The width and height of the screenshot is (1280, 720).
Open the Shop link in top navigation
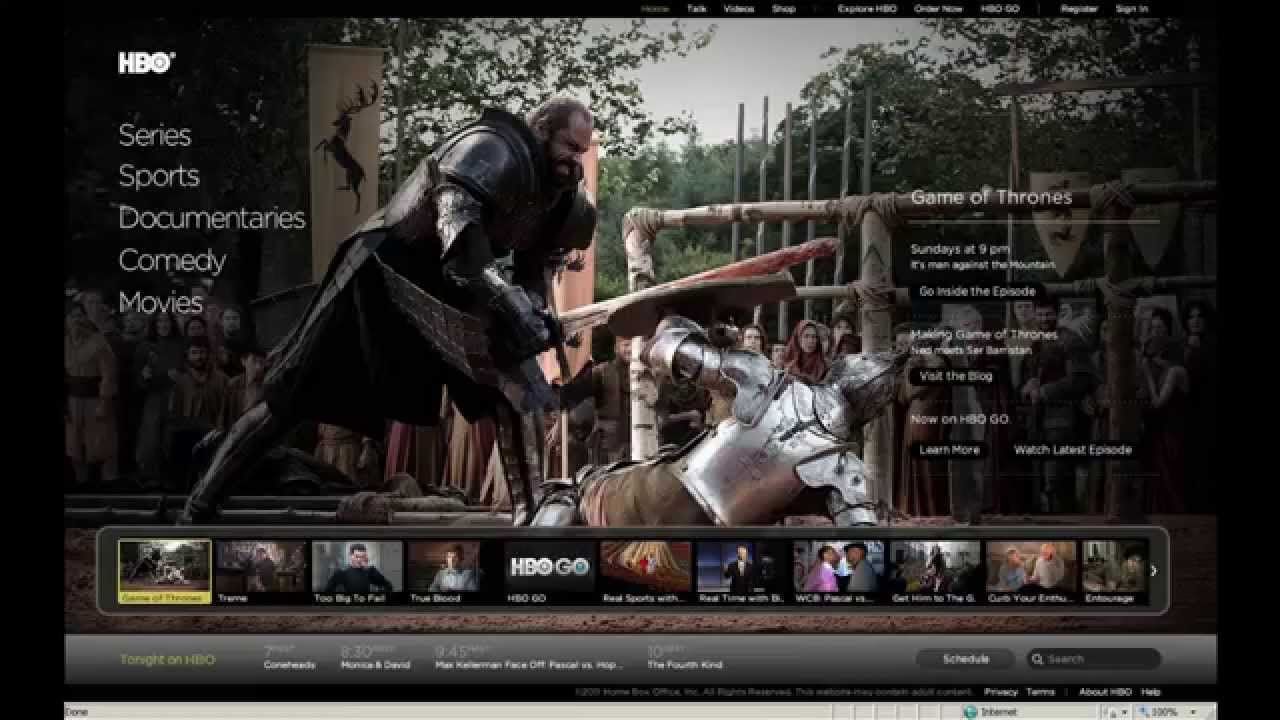pyautogui.click(x=784, y=9)
